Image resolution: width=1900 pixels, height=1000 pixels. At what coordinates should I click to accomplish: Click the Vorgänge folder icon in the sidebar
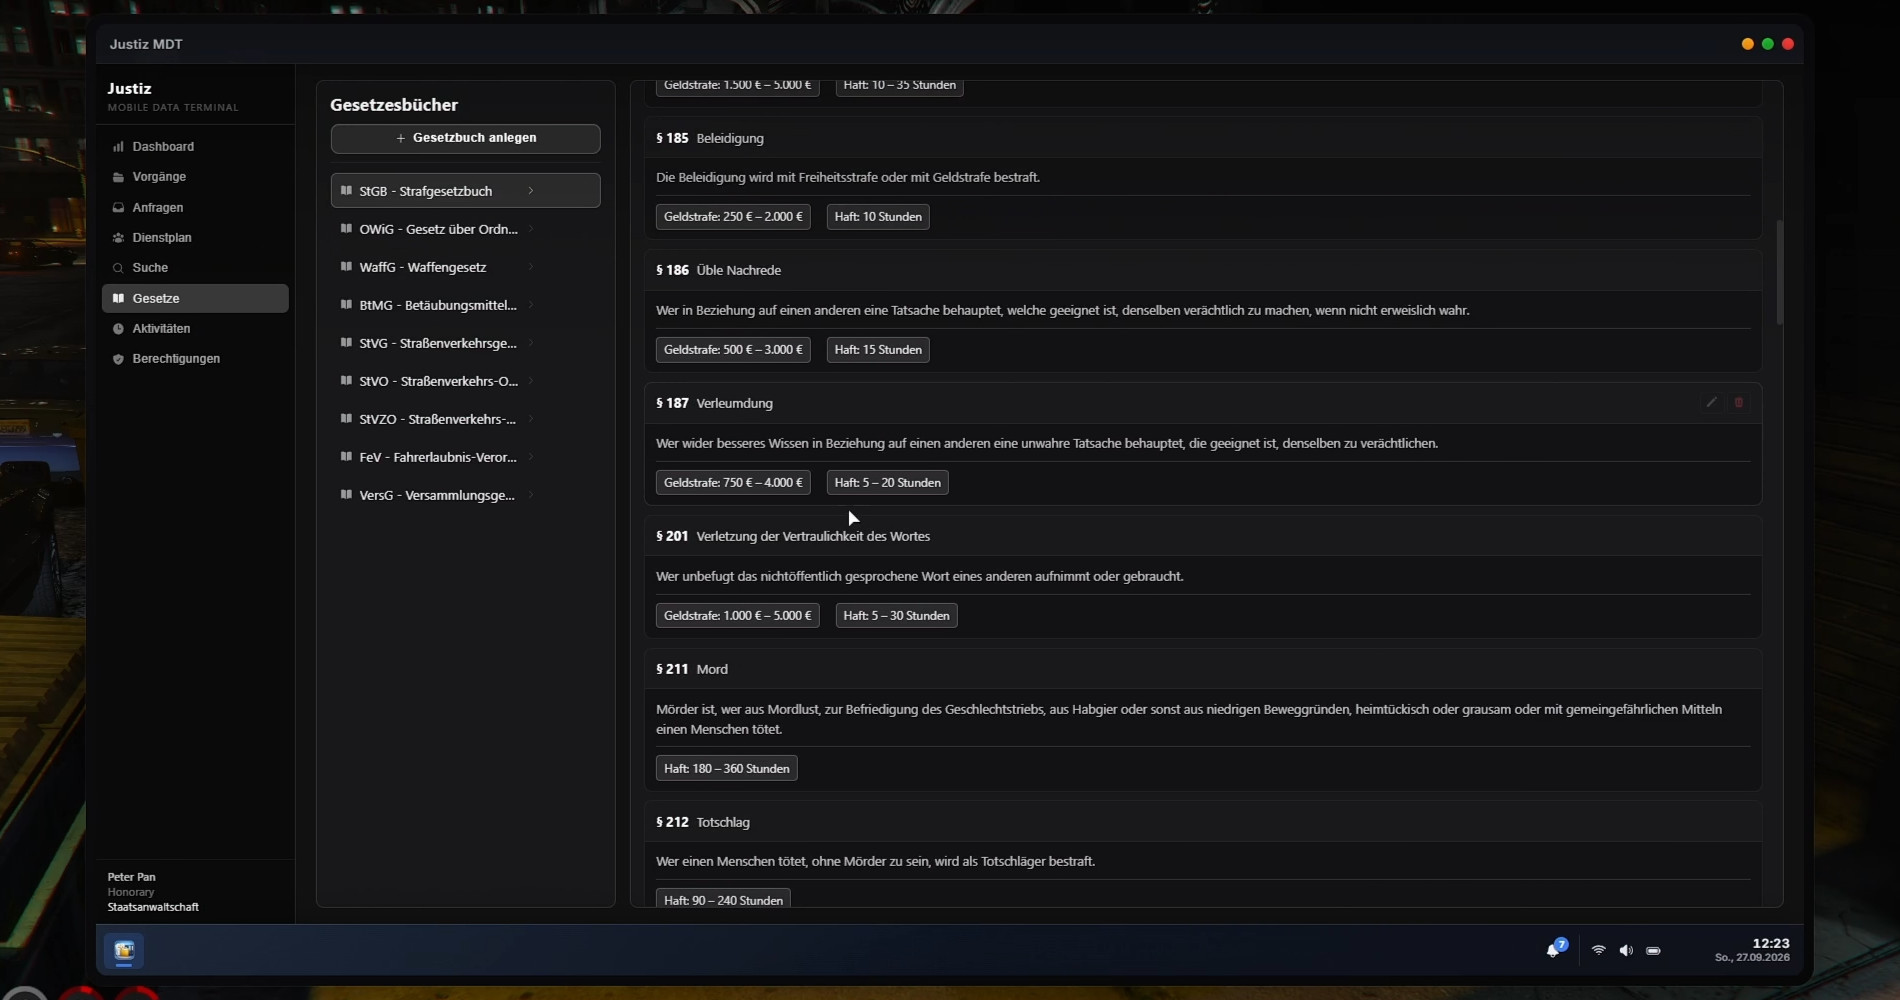pos(118,177)
